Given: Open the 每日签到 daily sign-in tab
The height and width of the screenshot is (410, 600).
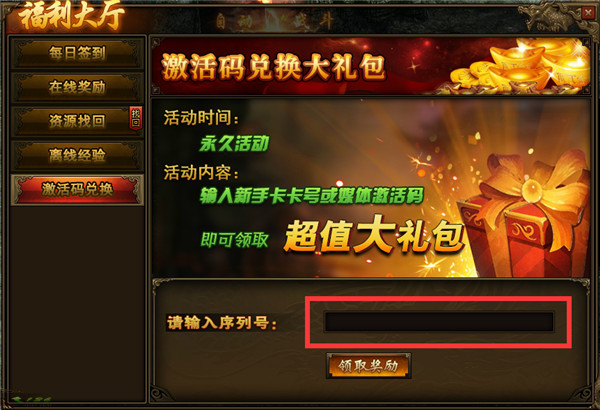Looking at the screenshot, I should pyautogui.click(x=77, y=53).
